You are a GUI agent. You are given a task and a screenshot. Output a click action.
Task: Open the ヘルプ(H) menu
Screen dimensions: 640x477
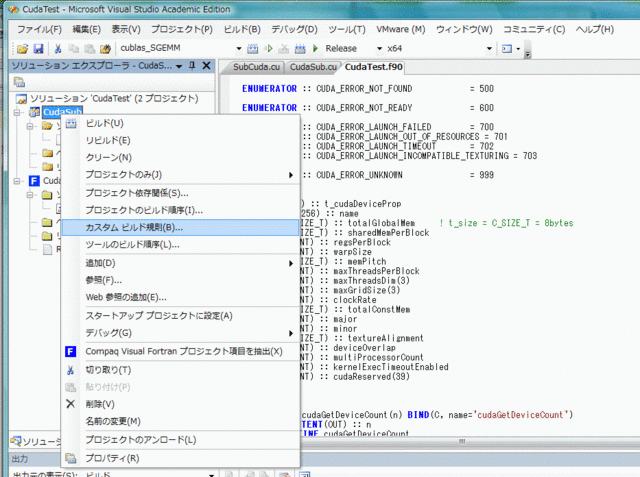coord(595,29)
